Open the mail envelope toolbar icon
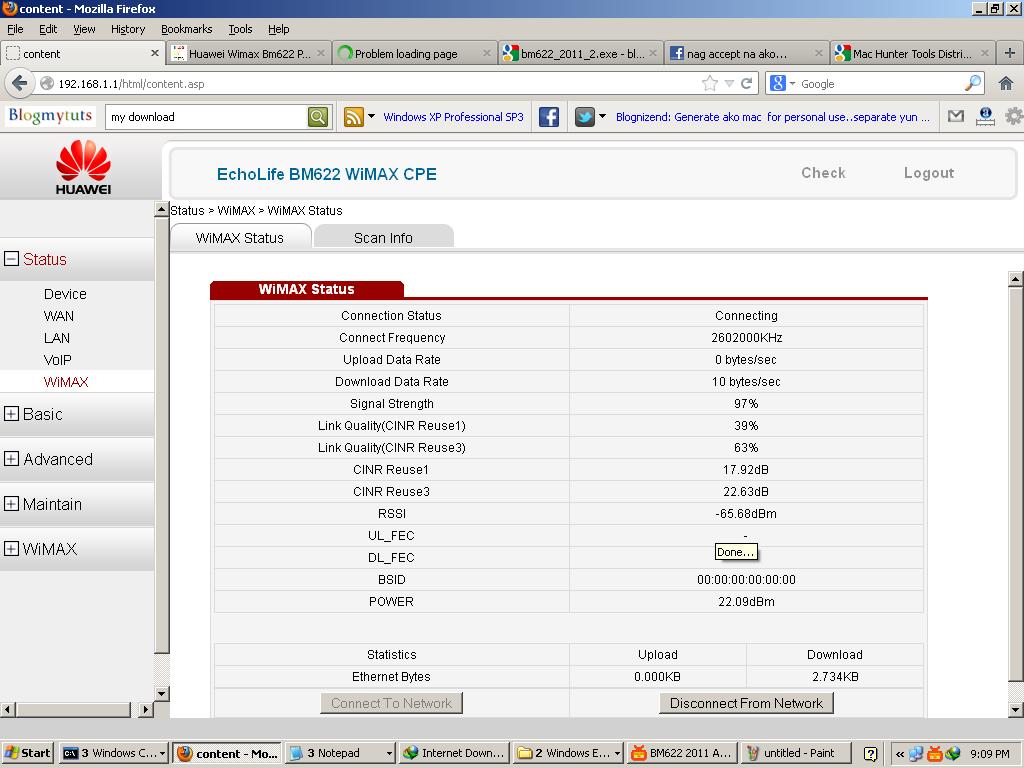Screen dimensions: 1024x768 click(x=956, y=116)
